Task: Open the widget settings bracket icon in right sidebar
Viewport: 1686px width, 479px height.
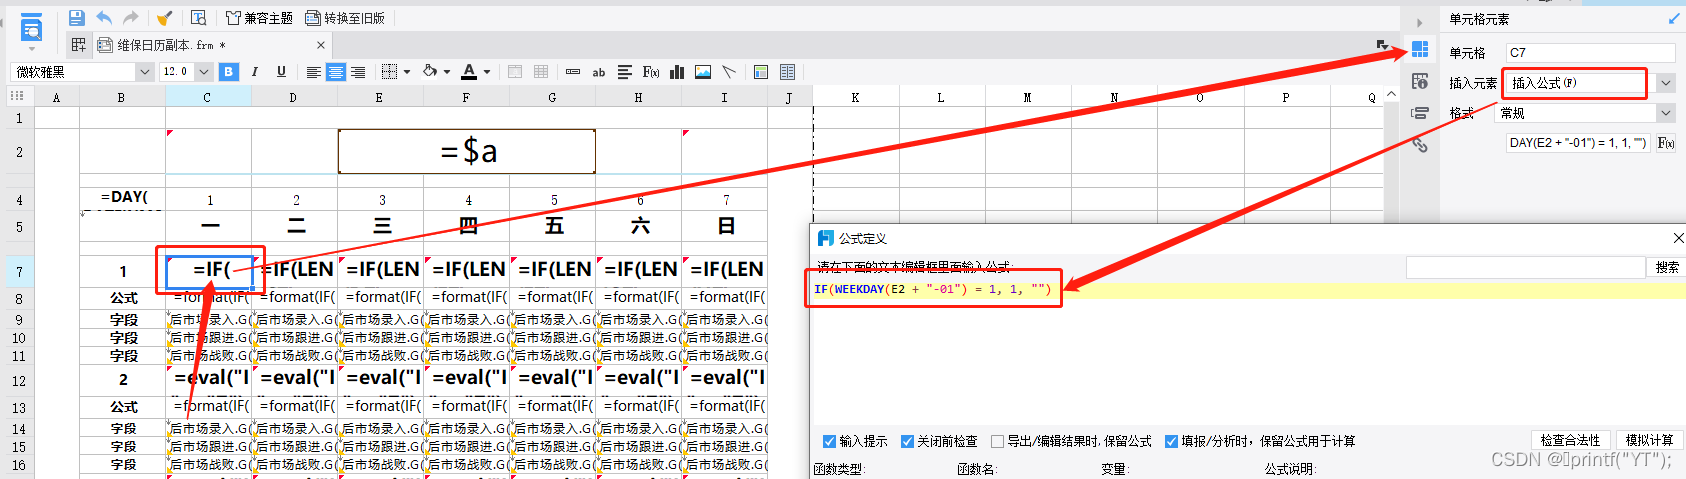Action: [1420, 113]
